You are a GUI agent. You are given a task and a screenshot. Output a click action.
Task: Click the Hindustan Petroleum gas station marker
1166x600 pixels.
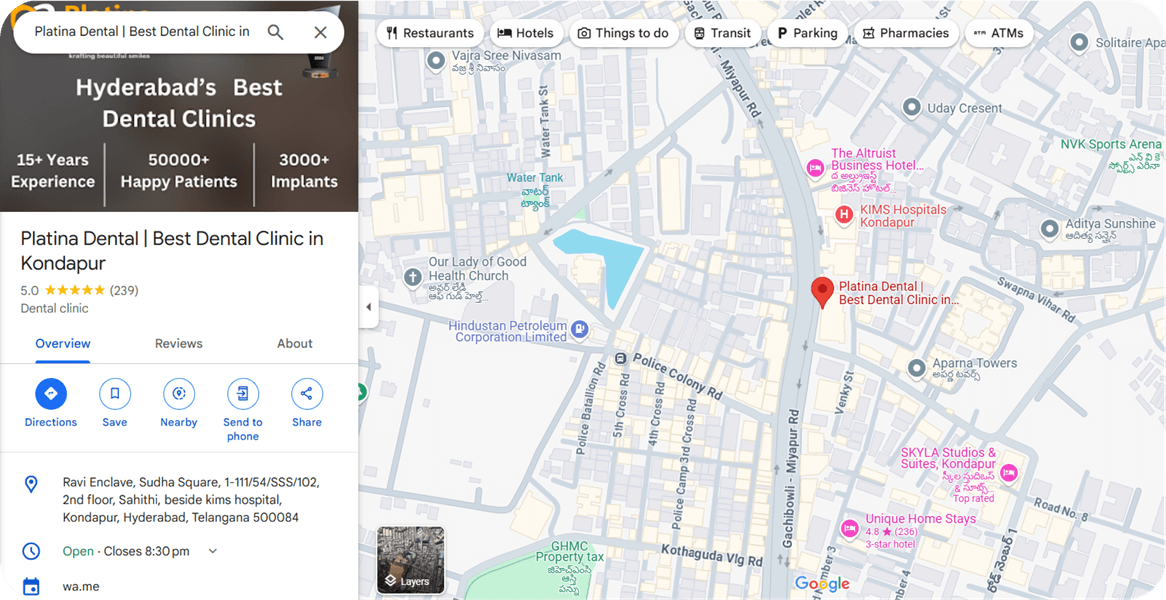pyautogui.click(x=580, y=327)
